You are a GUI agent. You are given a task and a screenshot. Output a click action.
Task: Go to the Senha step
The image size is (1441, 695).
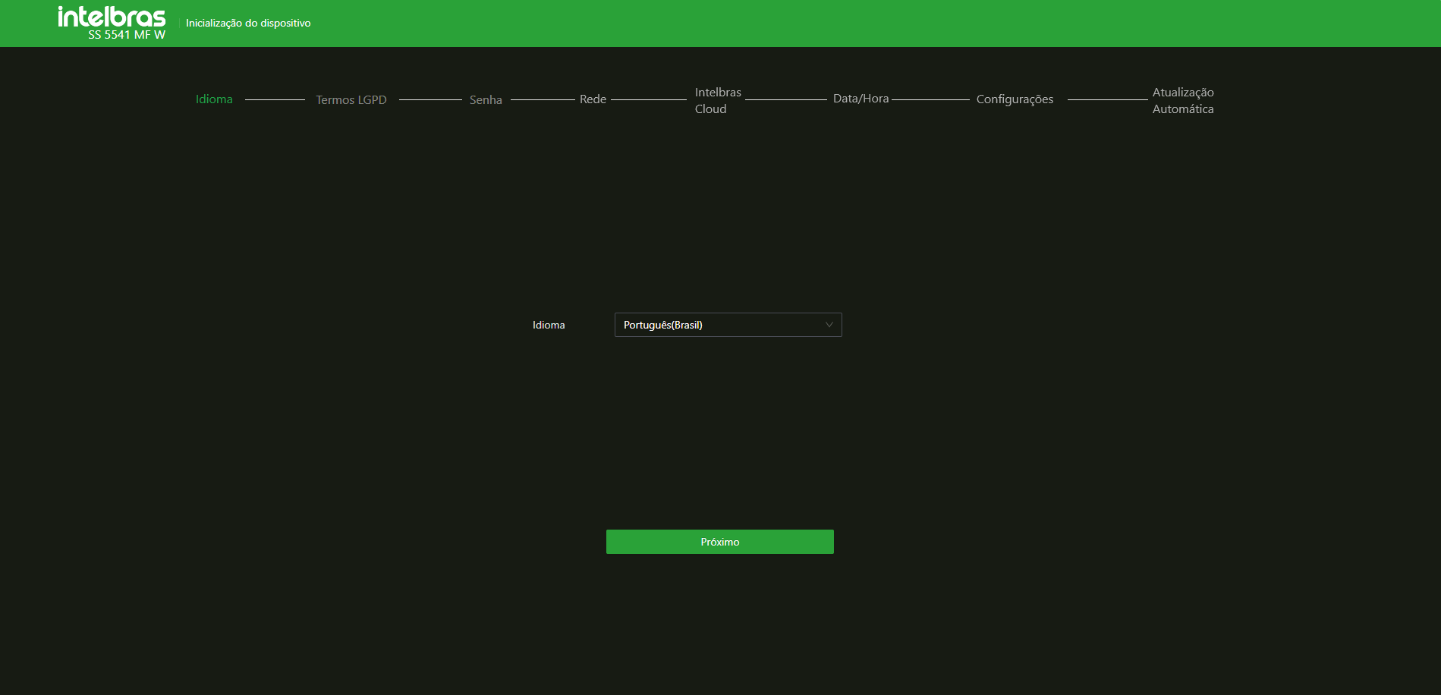coord(486,100)
